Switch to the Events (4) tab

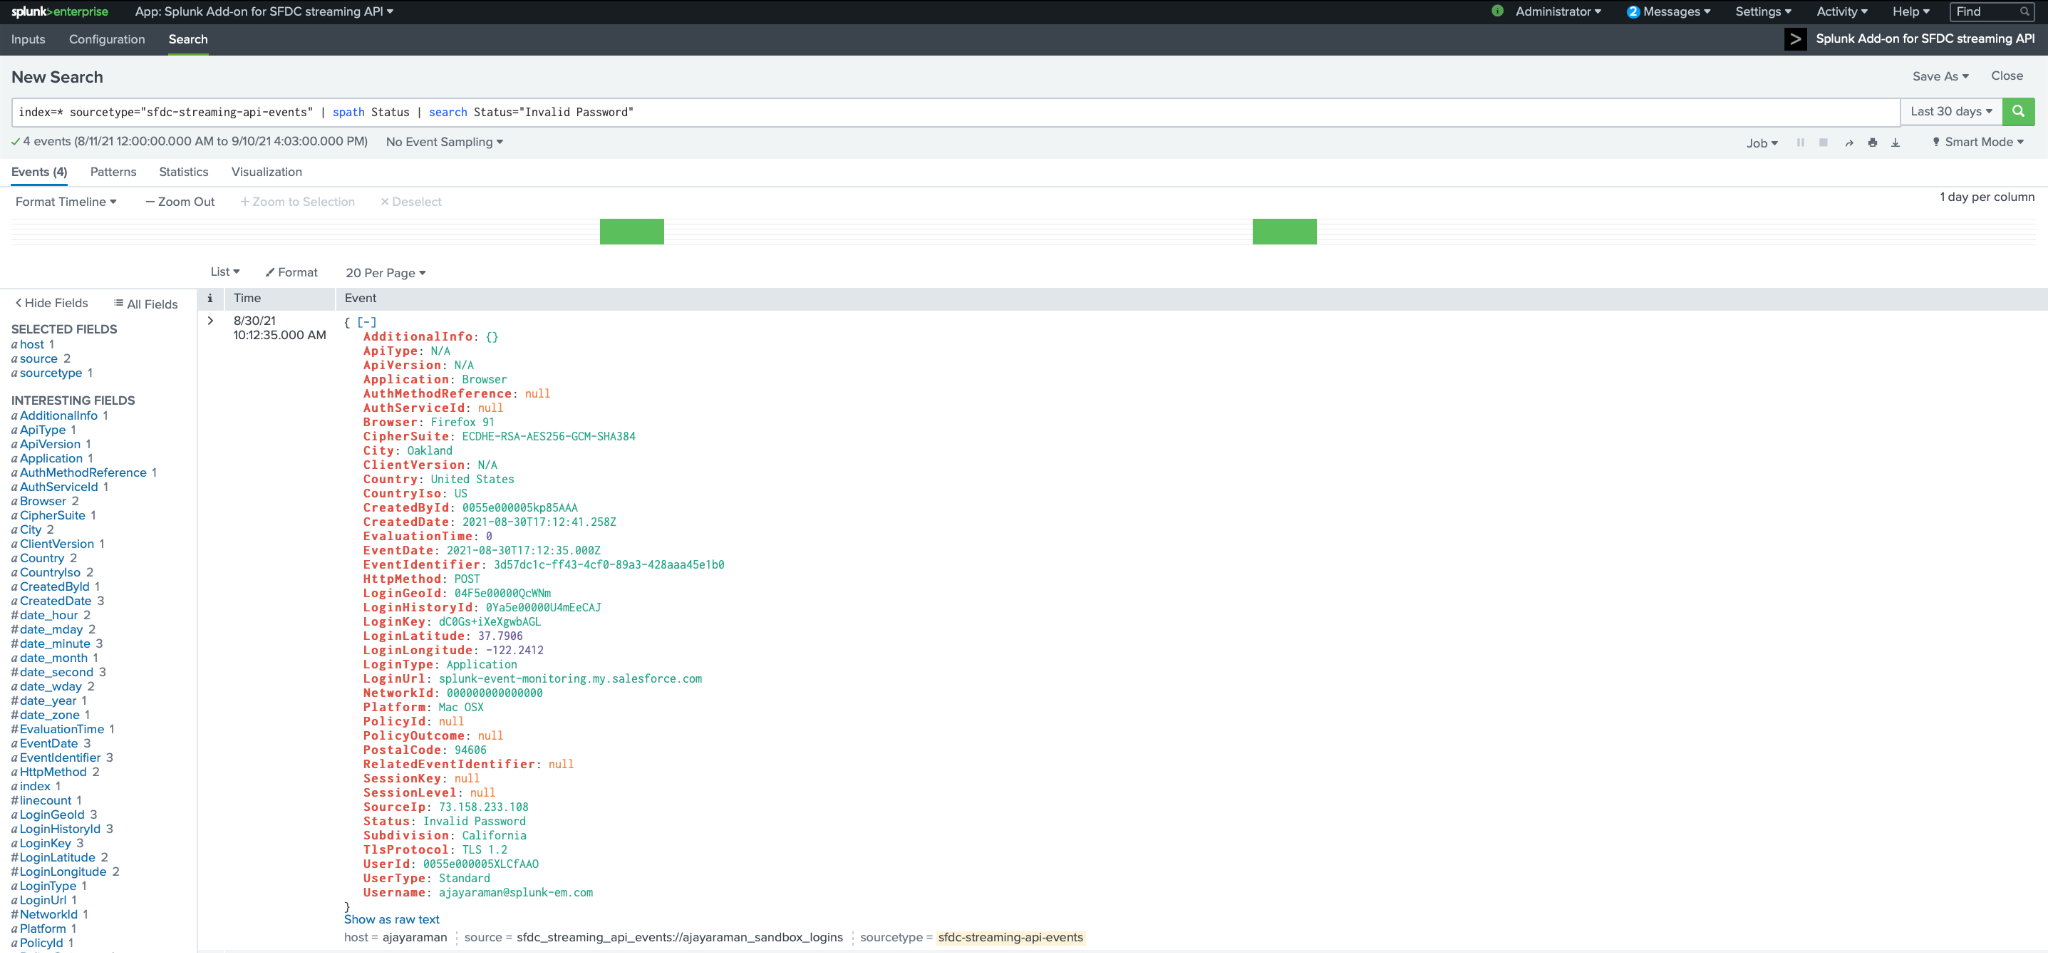coord(39,172)
